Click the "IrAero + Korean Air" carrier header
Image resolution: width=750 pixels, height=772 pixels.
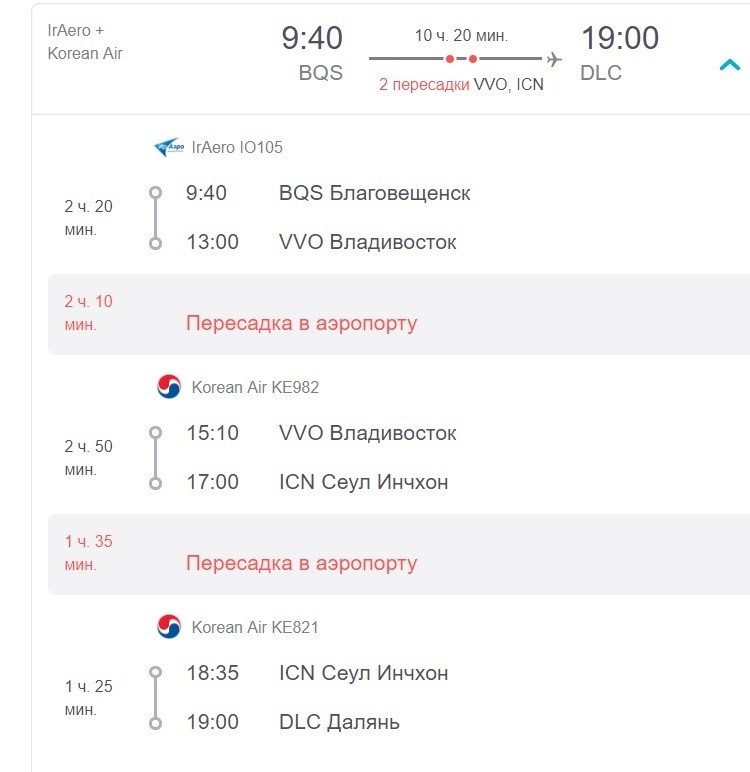[x=85, y=42]
